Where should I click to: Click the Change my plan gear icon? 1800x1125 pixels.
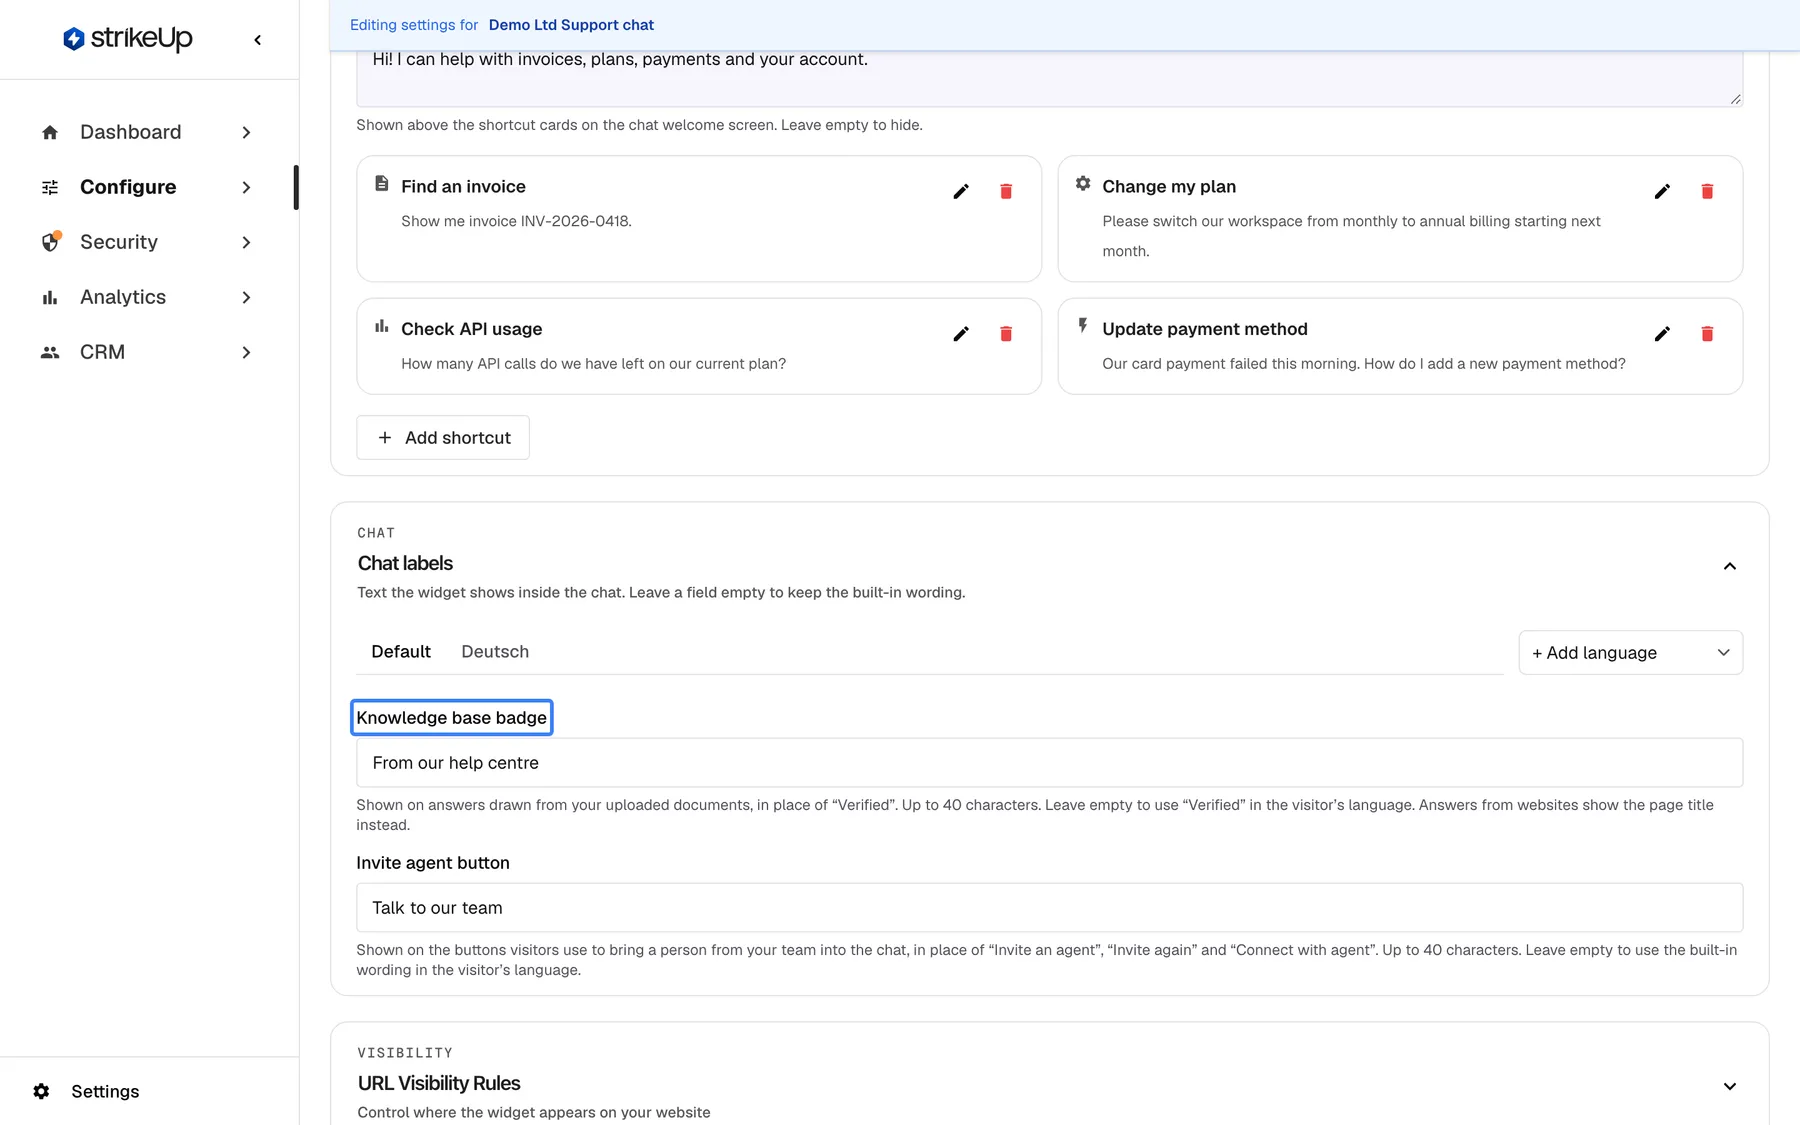(x=1083, y=183)
